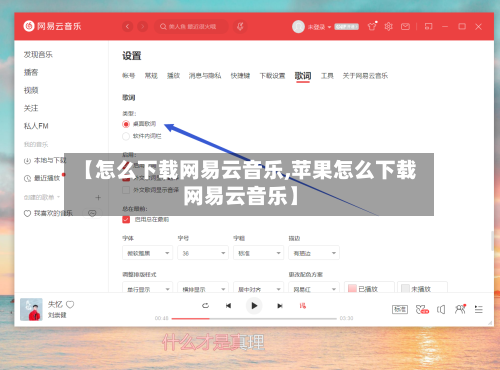Switch to the 歌词 settings tab

303,76
